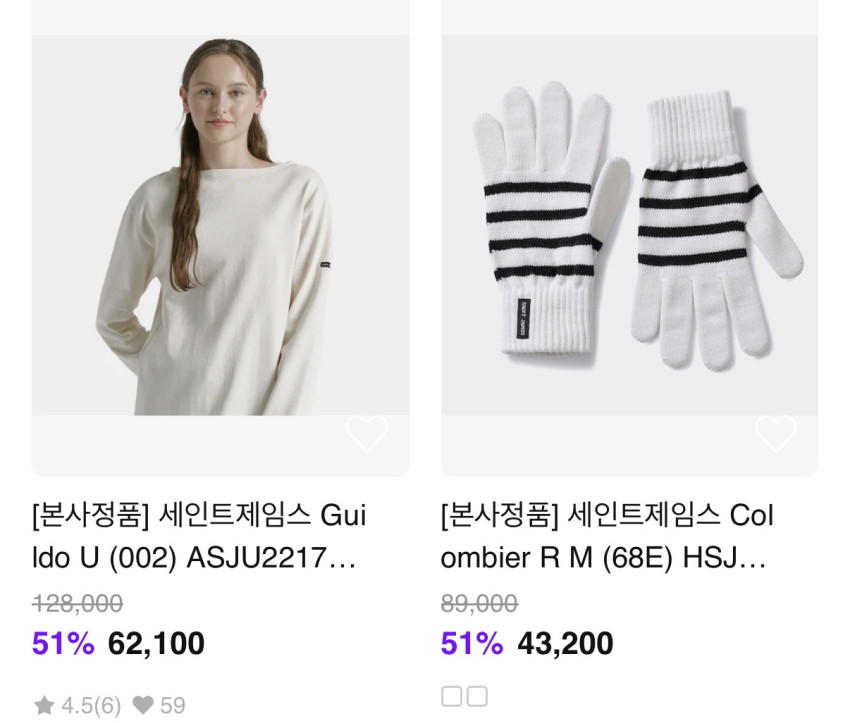Open the Guildo U cream top product photo
Viewport: 850px width, 723px height.
pyautogui.click(x=221, y=225)
